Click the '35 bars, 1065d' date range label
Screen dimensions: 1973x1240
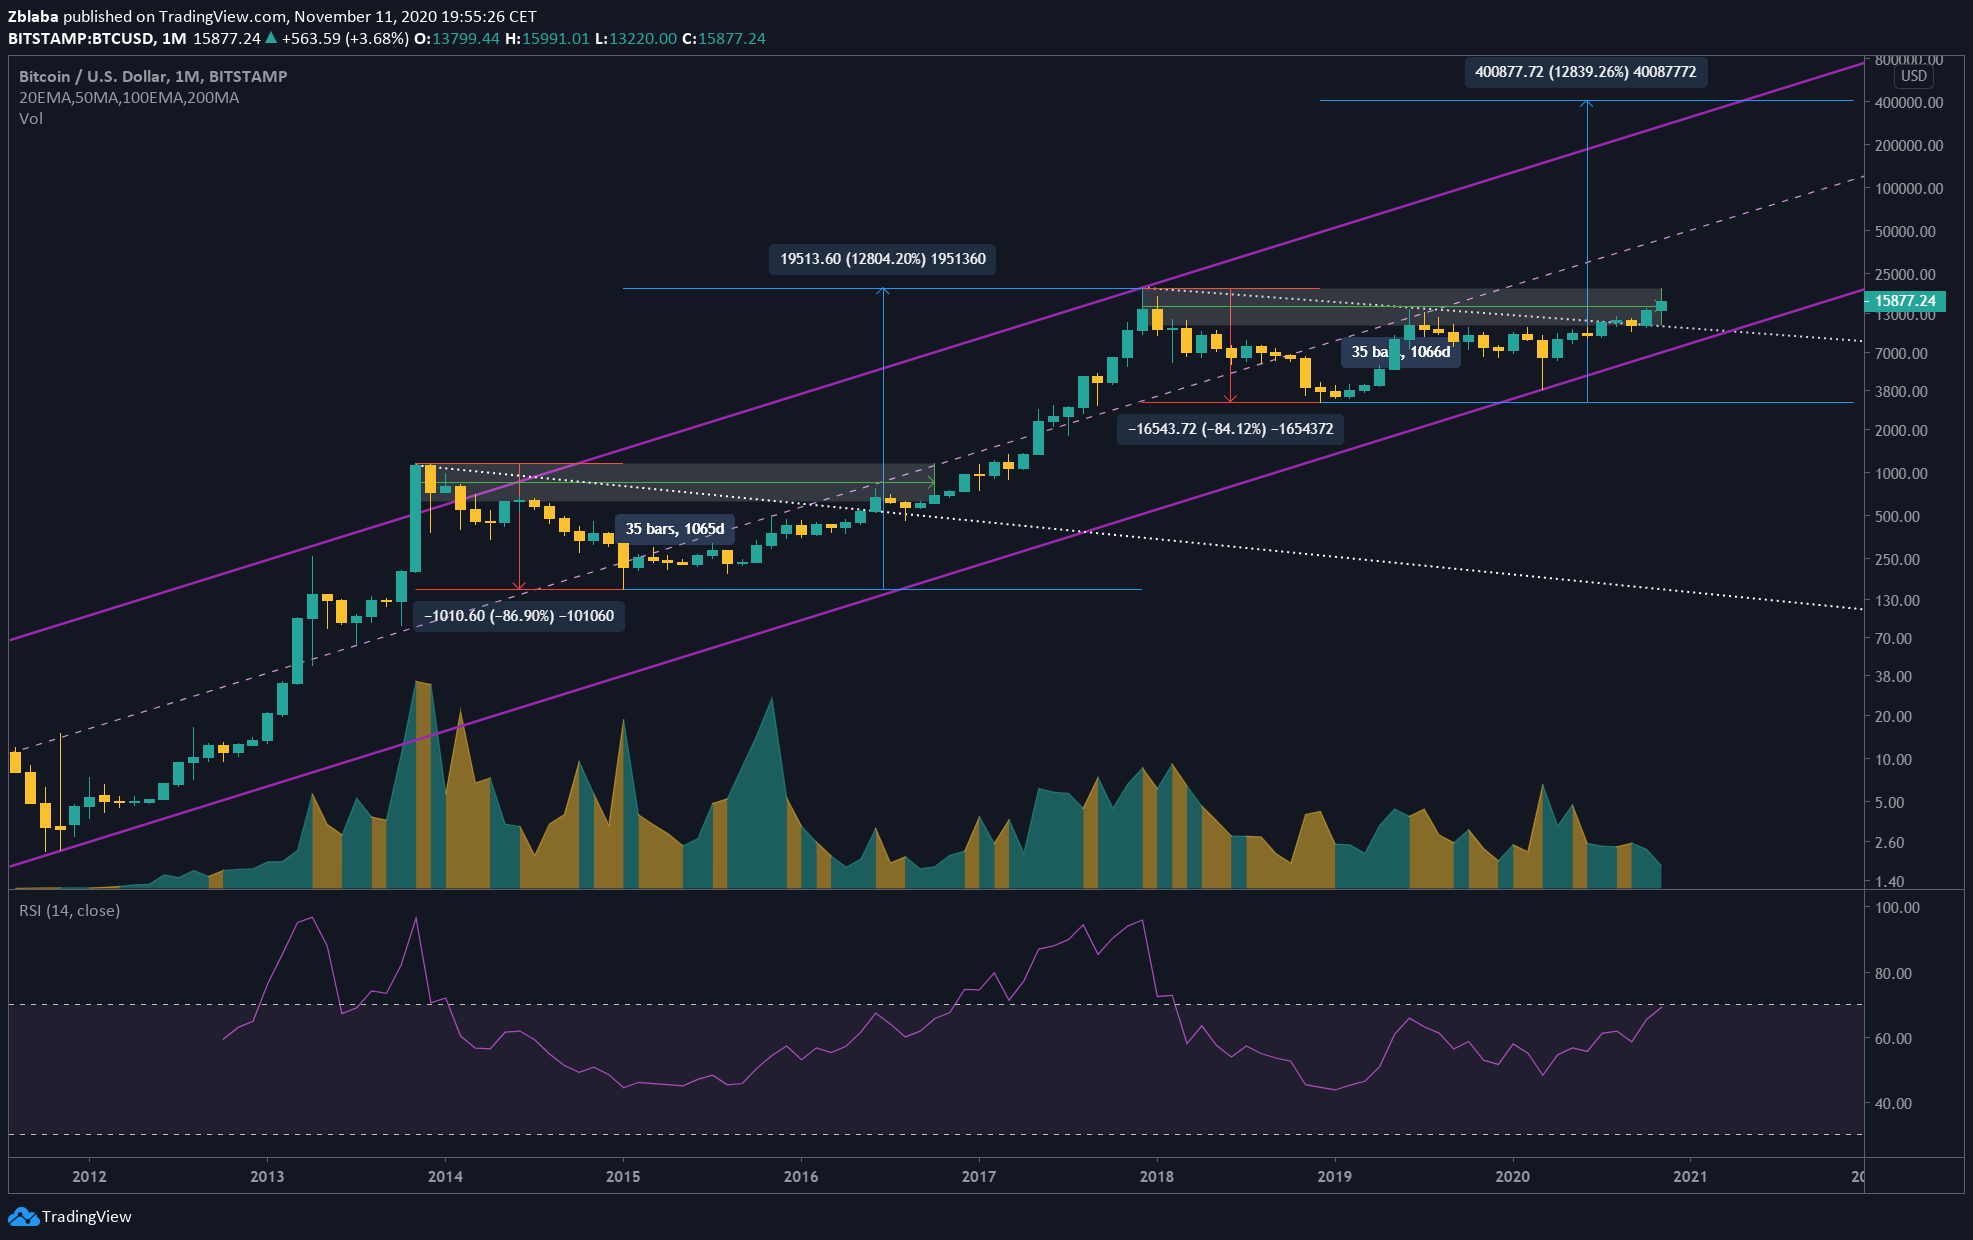coord(675,529)
